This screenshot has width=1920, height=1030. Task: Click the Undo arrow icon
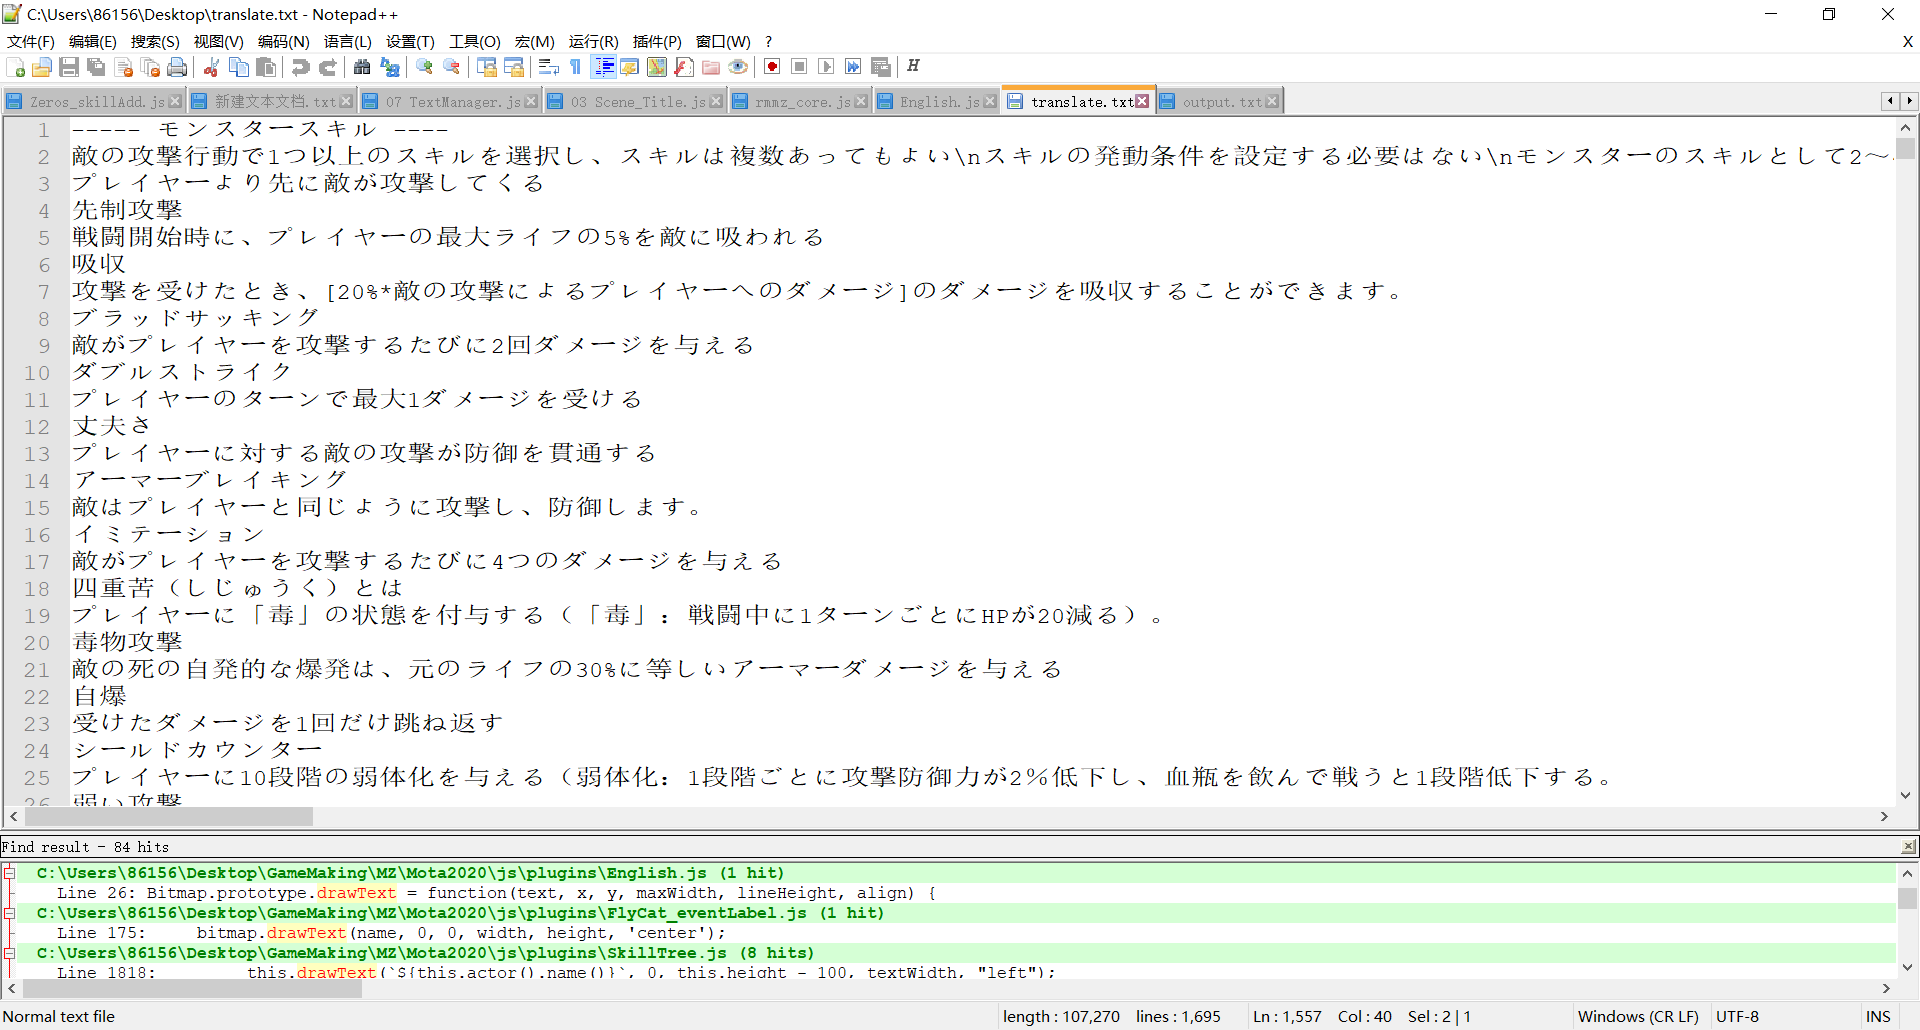coord(300,67)
